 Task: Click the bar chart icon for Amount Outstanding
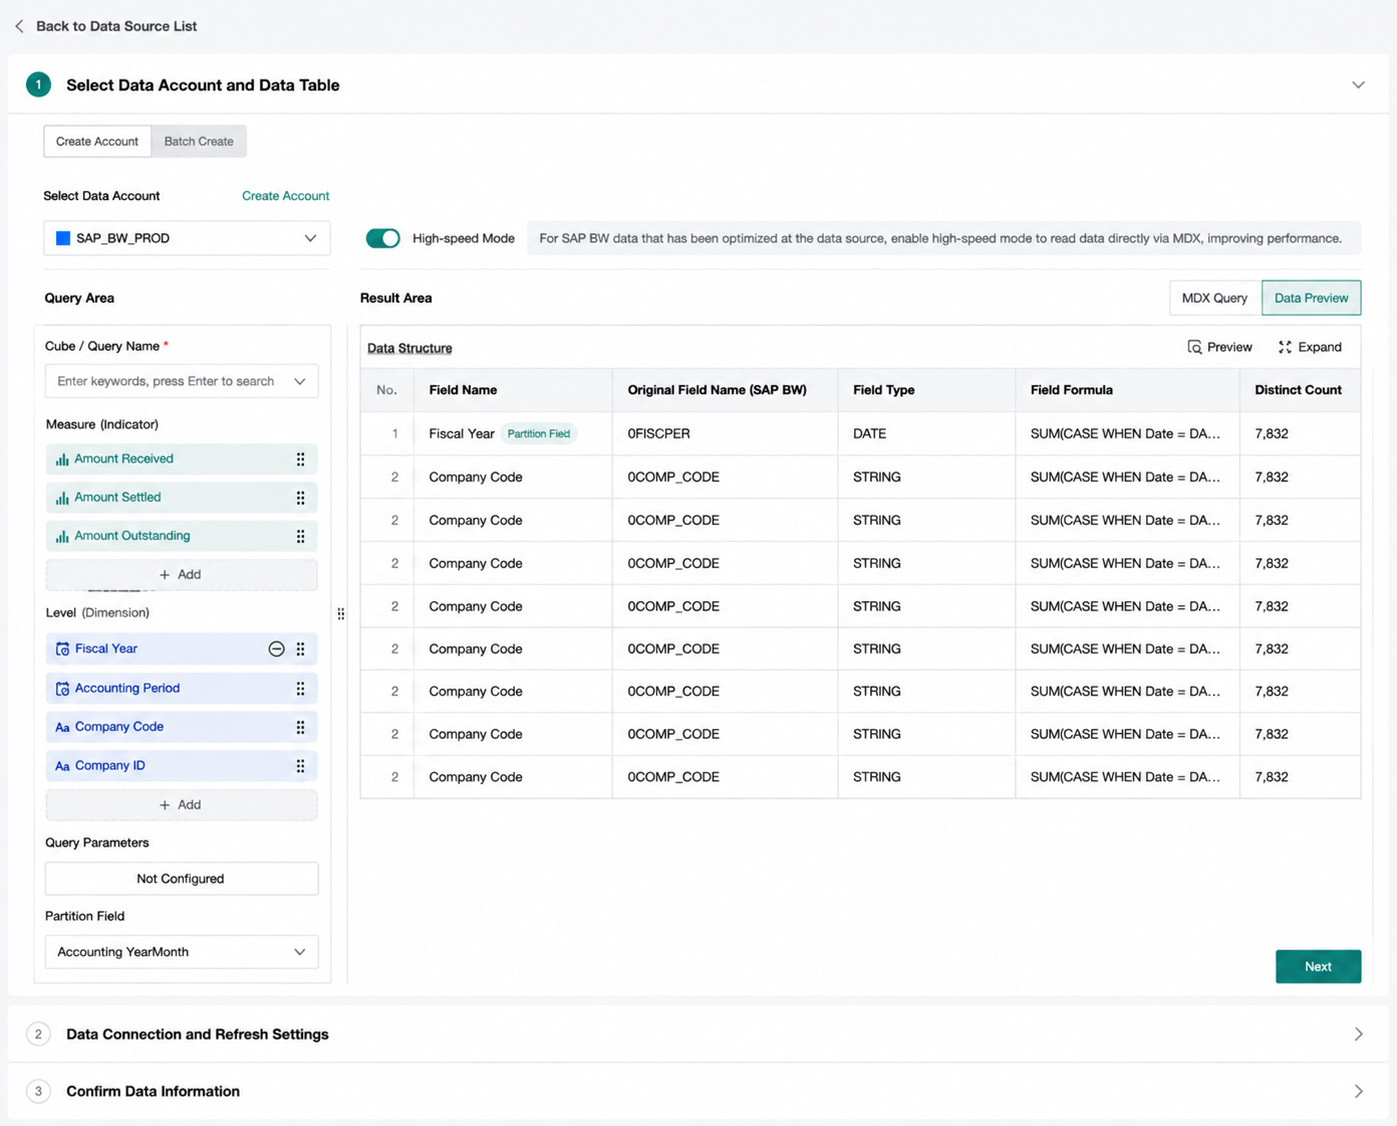click(x=62, y=536)
